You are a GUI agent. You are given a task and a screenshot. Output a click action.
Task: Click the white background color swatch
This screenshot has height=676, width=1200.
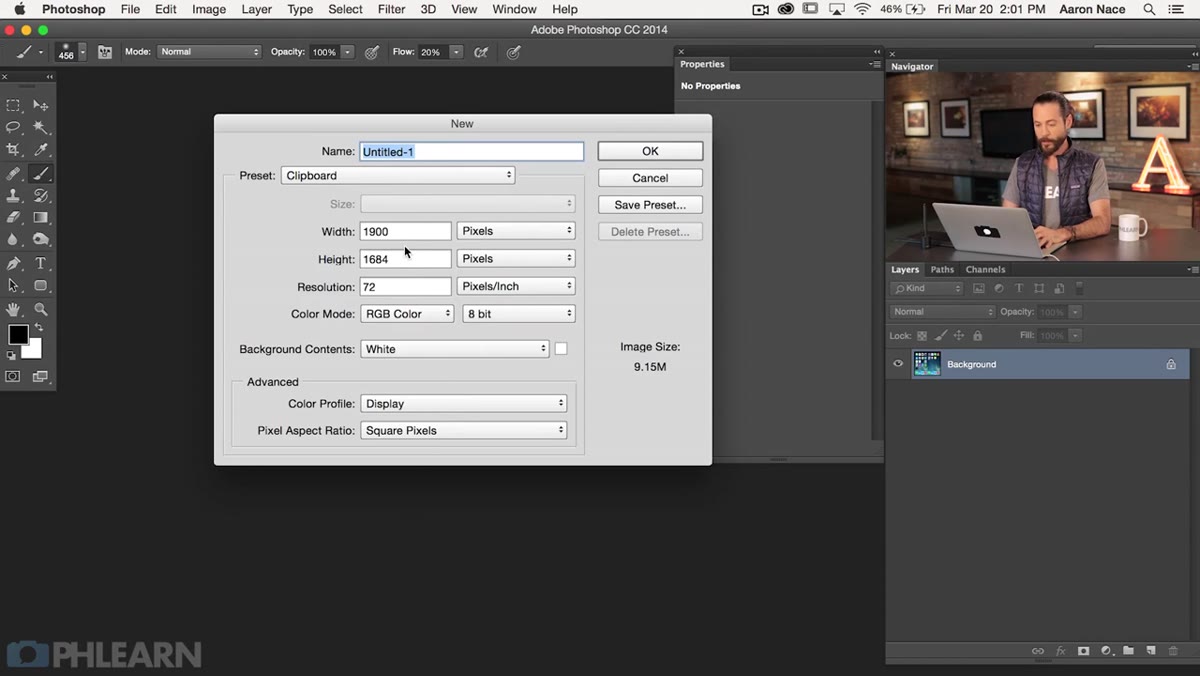(x=33, y=349)
